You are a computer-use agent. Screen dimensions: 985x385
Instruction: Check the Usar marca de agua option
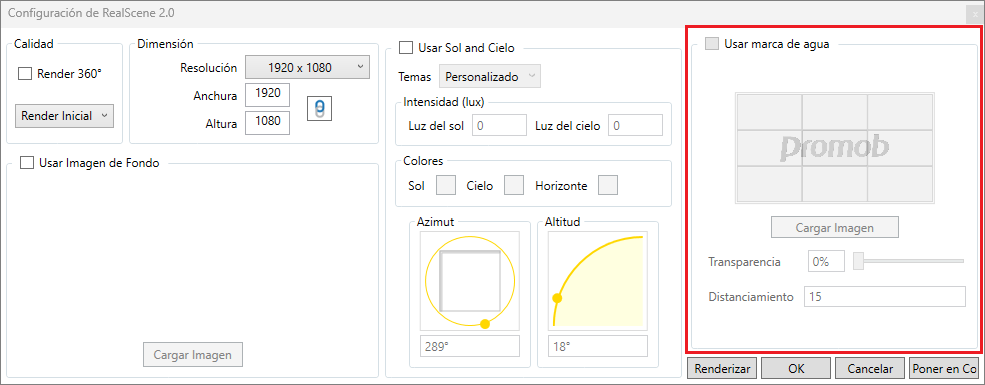pos(712,44)
